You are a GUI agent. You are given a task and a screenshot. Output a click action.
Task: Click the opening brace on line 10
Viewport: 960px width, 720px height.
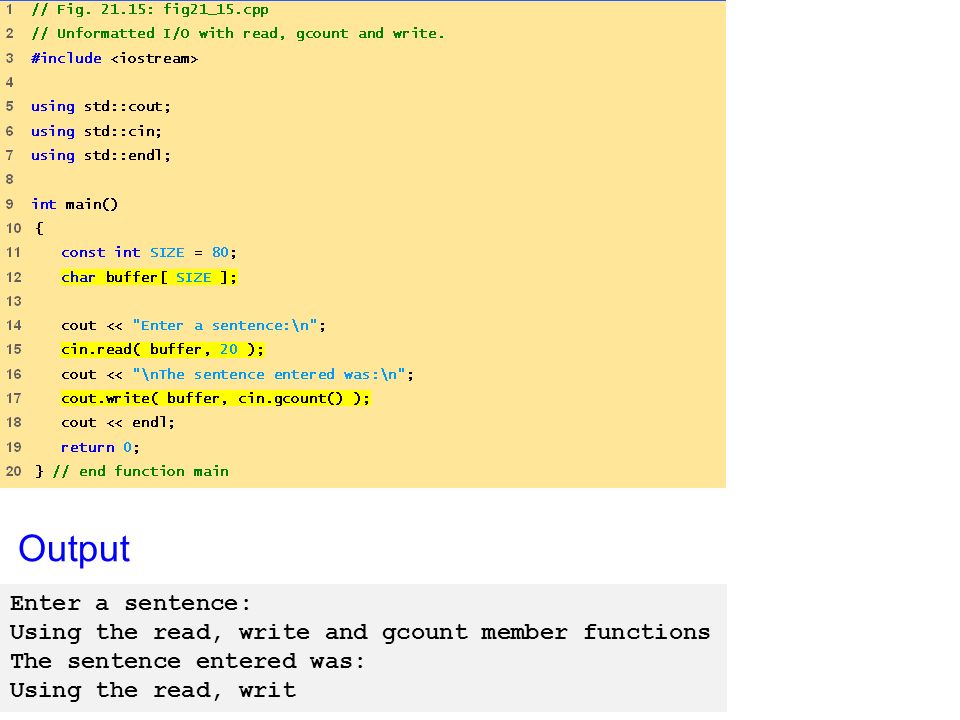pyautogui.click(x=39, y=228)
